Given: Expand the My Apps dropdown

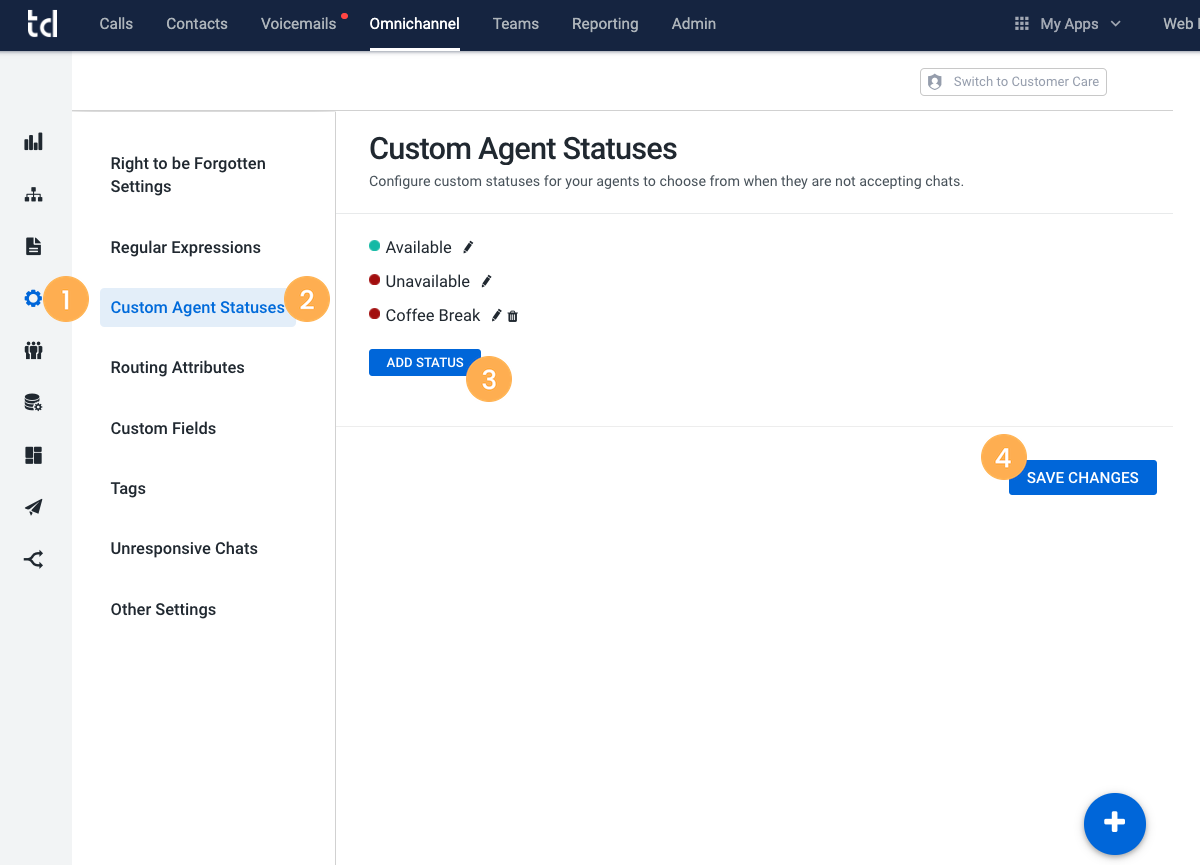Looking at the screenshot, I should tap(1068, 24).
